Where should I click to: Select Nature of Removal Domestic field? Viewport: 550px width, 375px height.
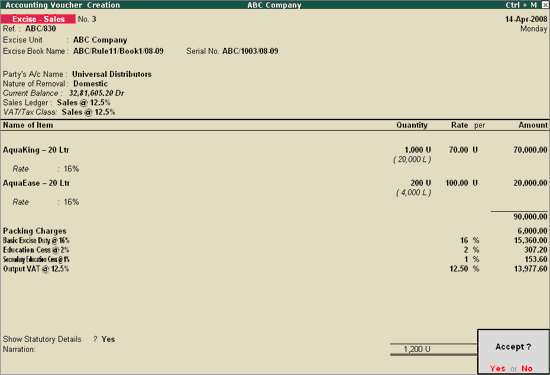pos(90,84)
